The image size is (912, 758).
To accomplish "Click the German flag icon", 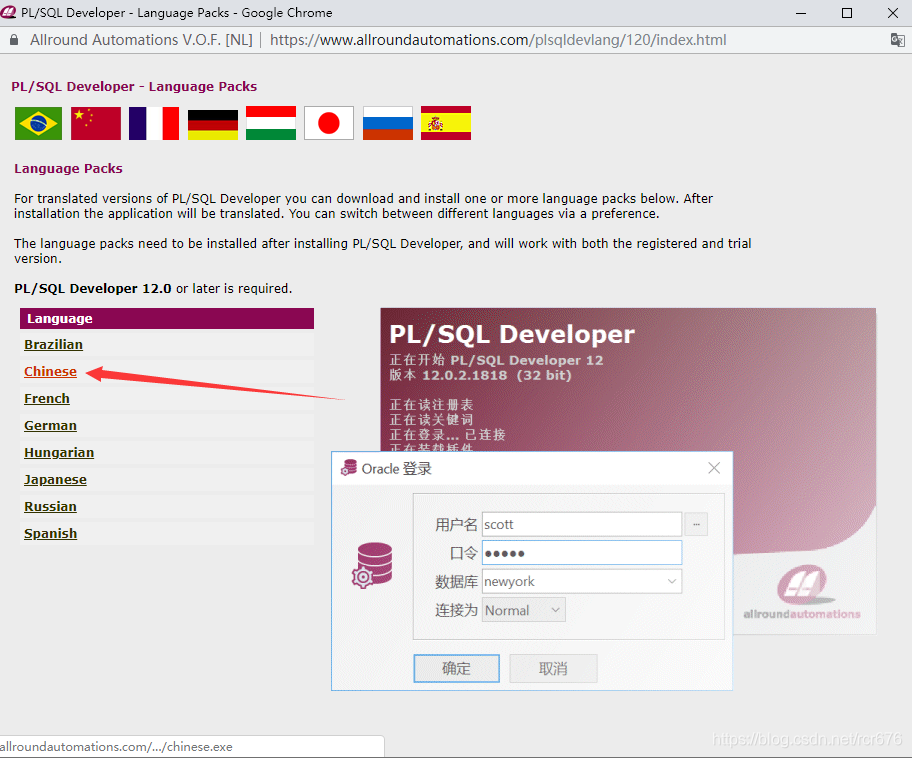I will coord(213,123).
